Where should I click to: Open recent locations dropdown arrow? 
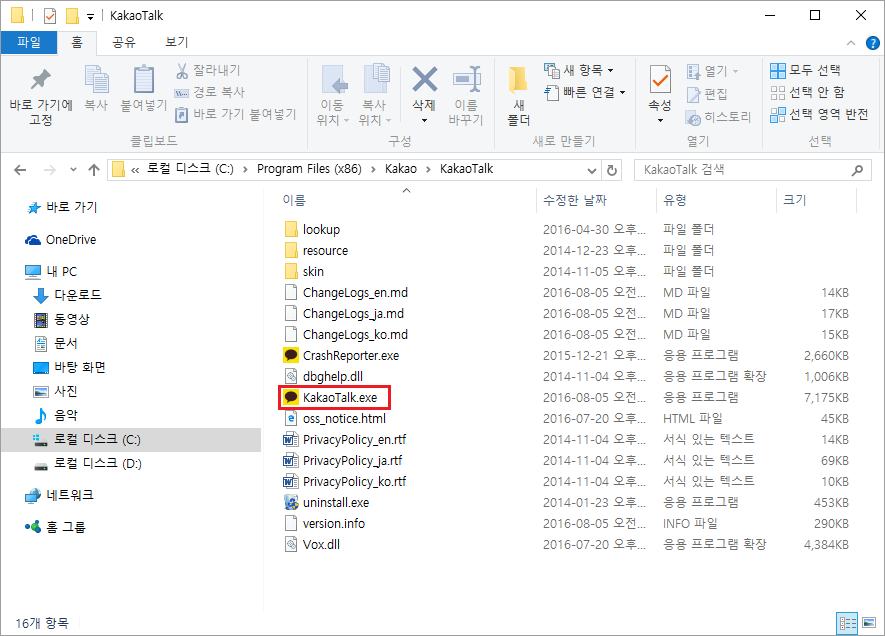(x=73, y=170)
